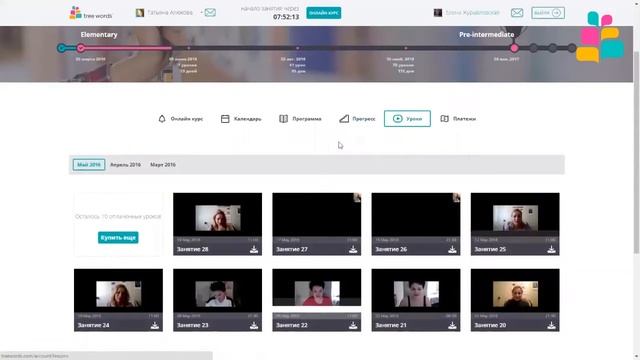This screenshot has width=640, height=360.
Task: Download Занятие 21 recording
Action: coord(452,325)
